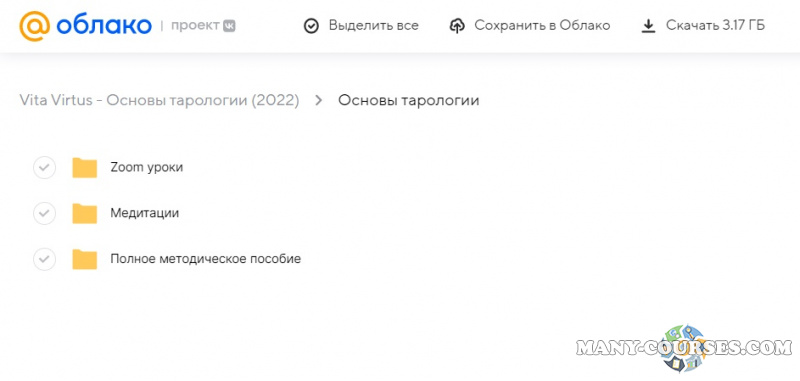Screen dimensions: 800x381
Task: Tick the checkbox for Zoom уроки
Action: 44,167
